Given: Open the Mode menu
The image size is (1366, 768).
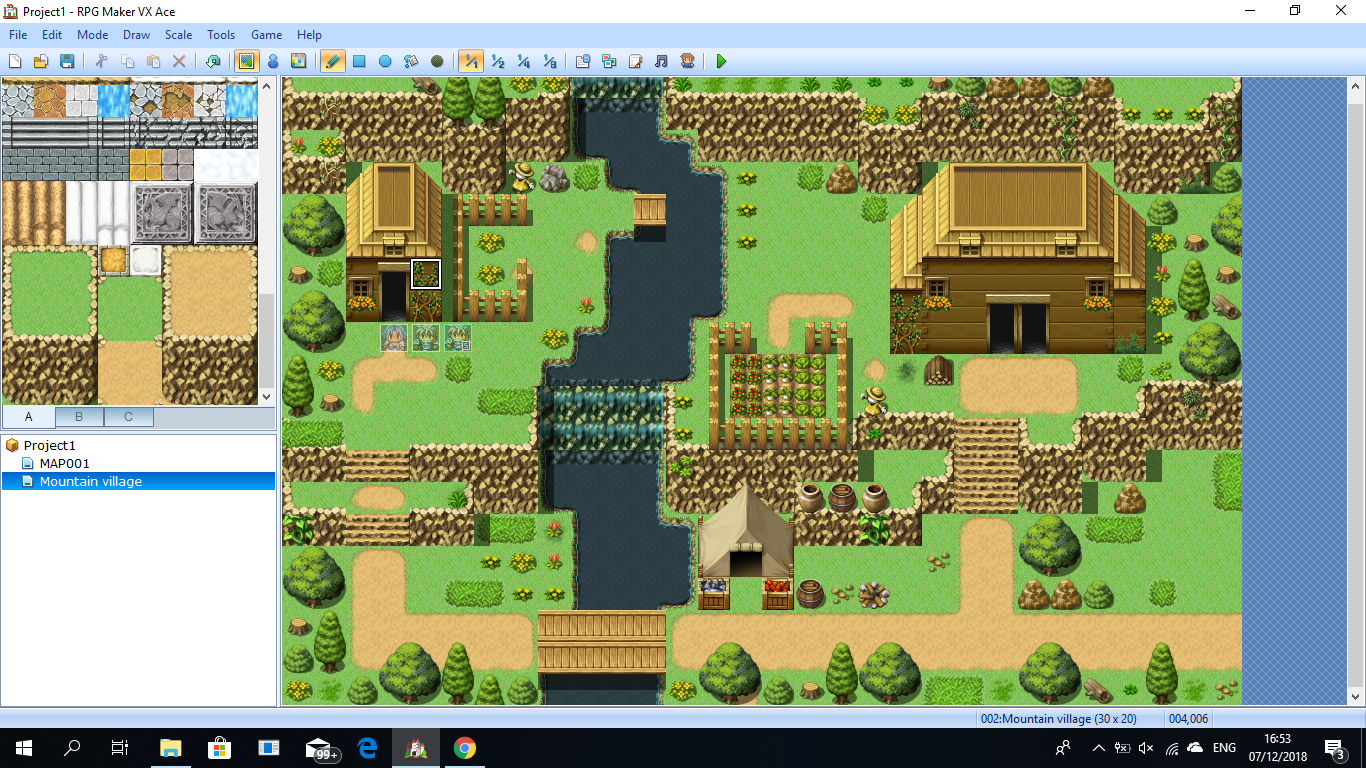Looking at the screenshot, I should (x=92, y=35).
